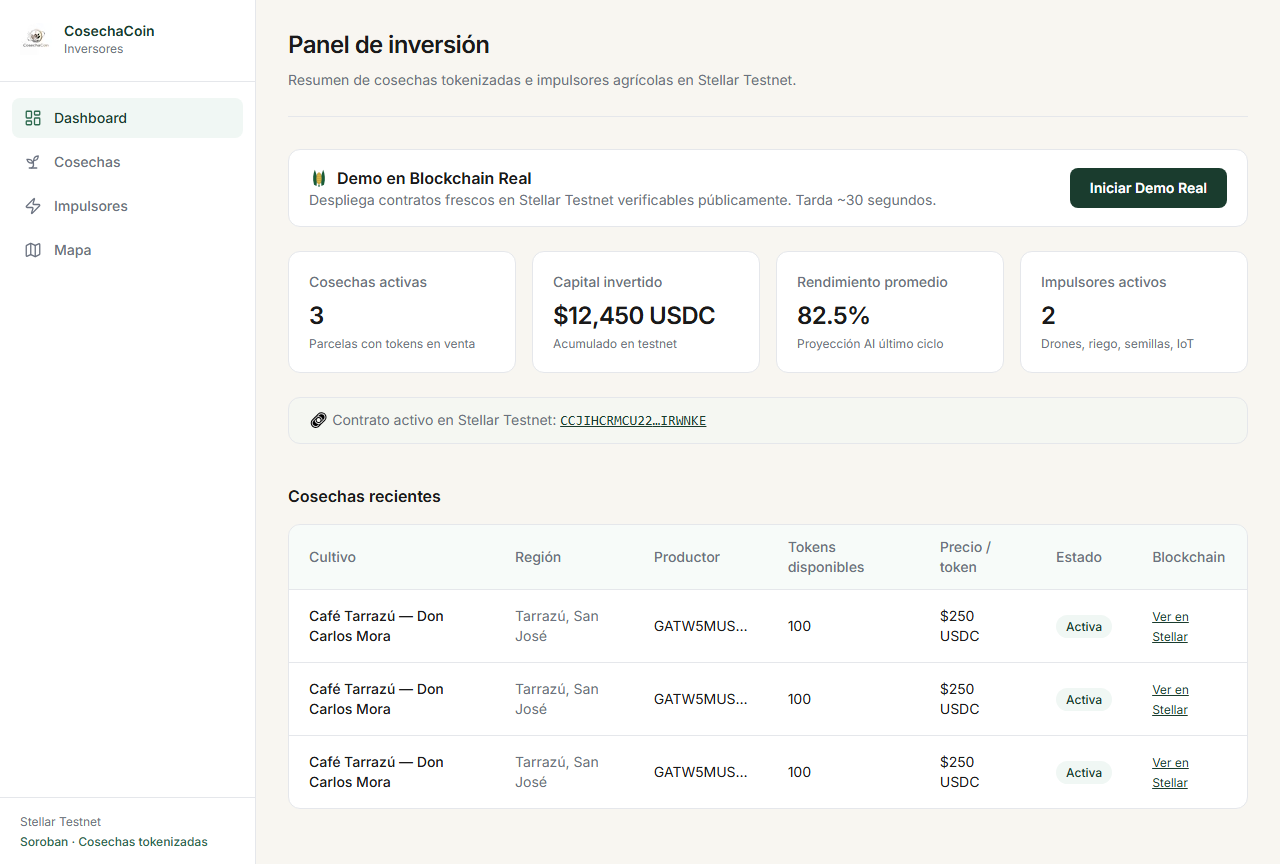
Task: Click the Capital invertido label
Action: coord(608,282)
